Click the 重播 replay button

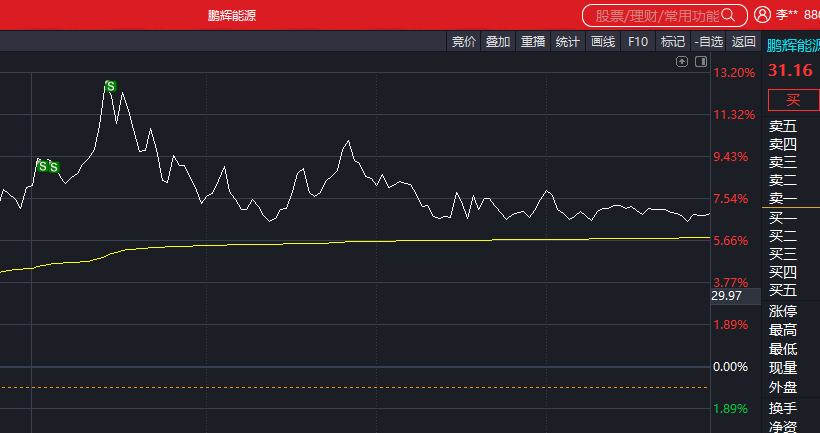click(533, 42)
